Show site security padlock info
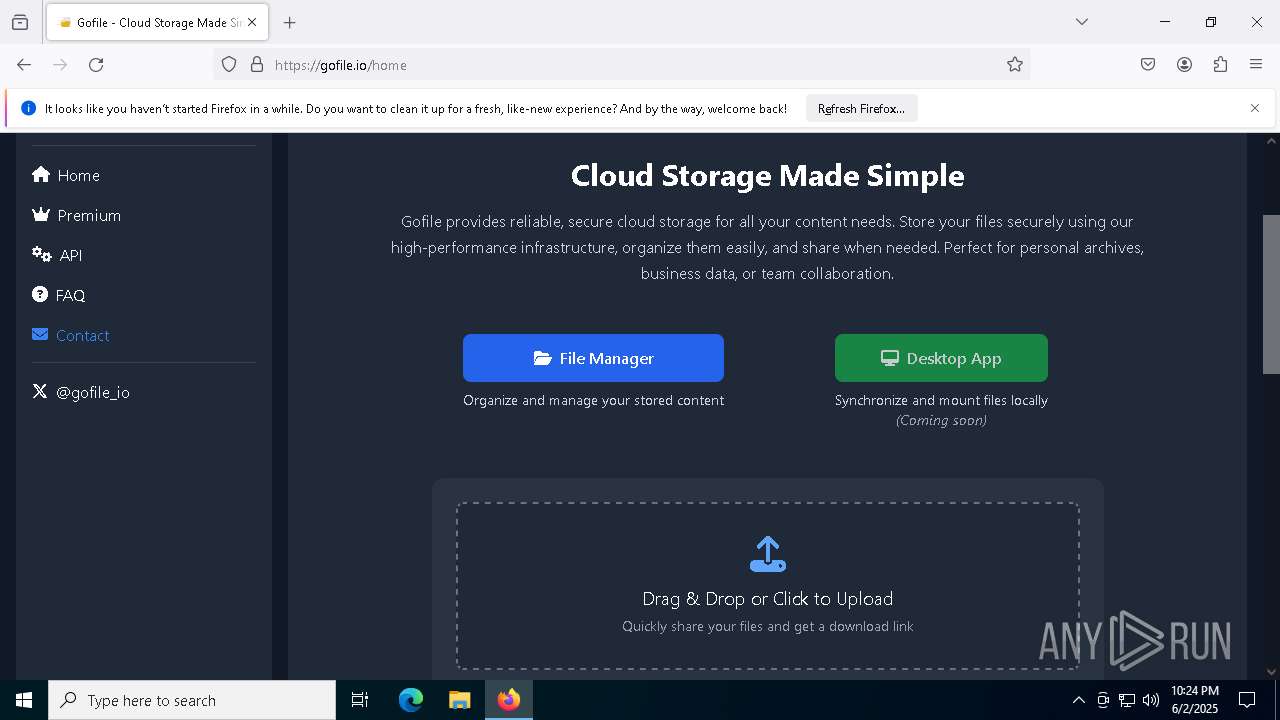This screenshot has height=720, width=1280. [x=257, y=65]
